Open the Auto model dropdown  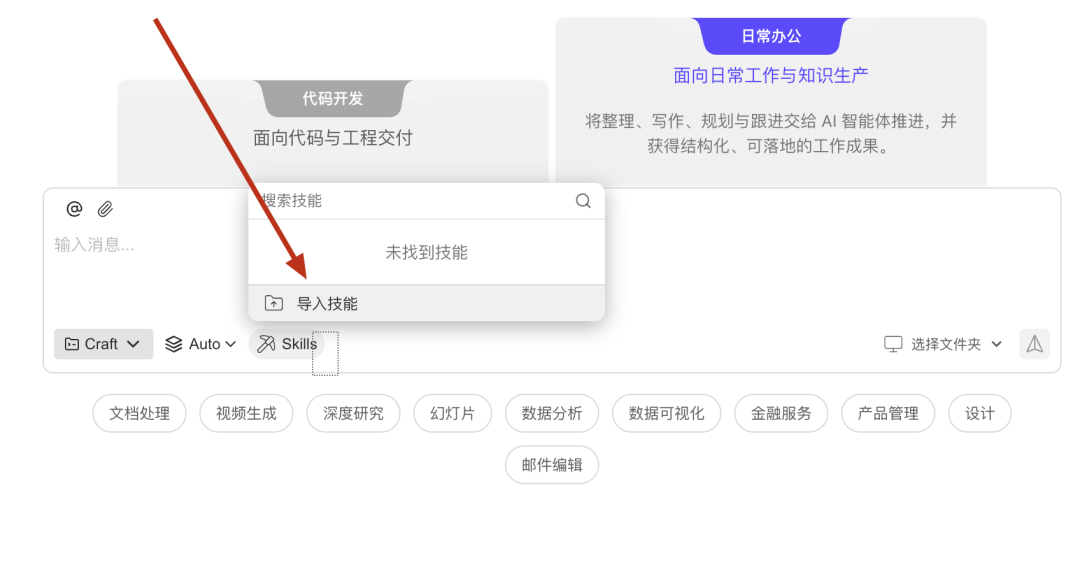point(201,344)
